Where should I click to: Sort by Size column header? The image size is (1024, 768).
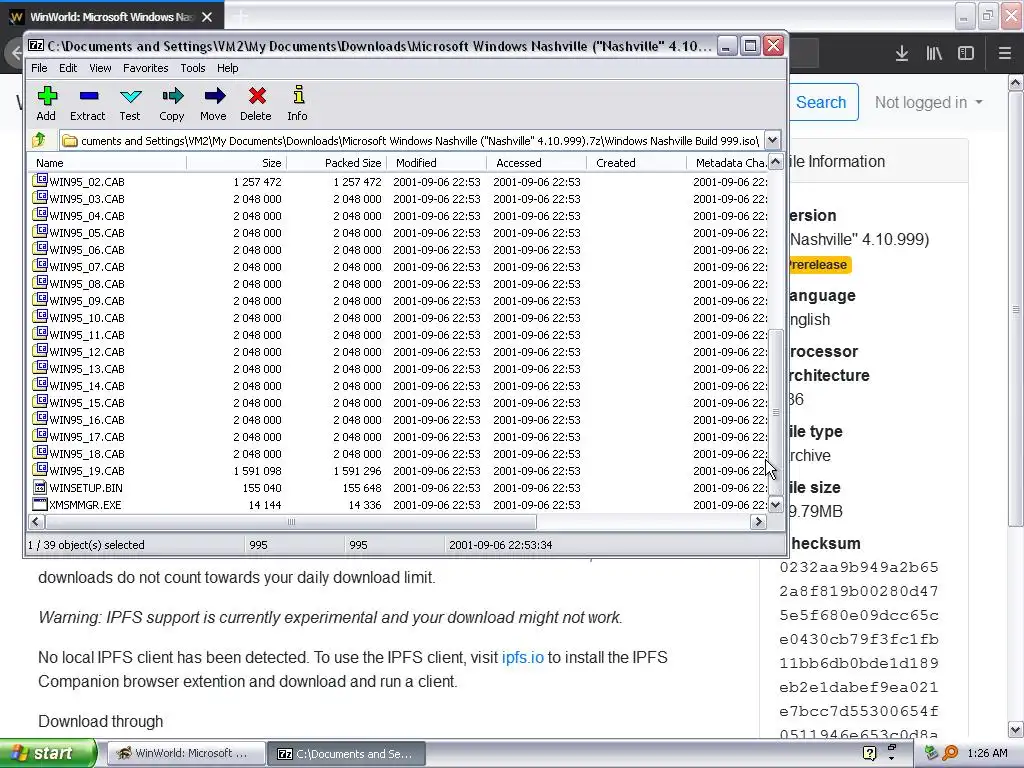tap(236, 163)
